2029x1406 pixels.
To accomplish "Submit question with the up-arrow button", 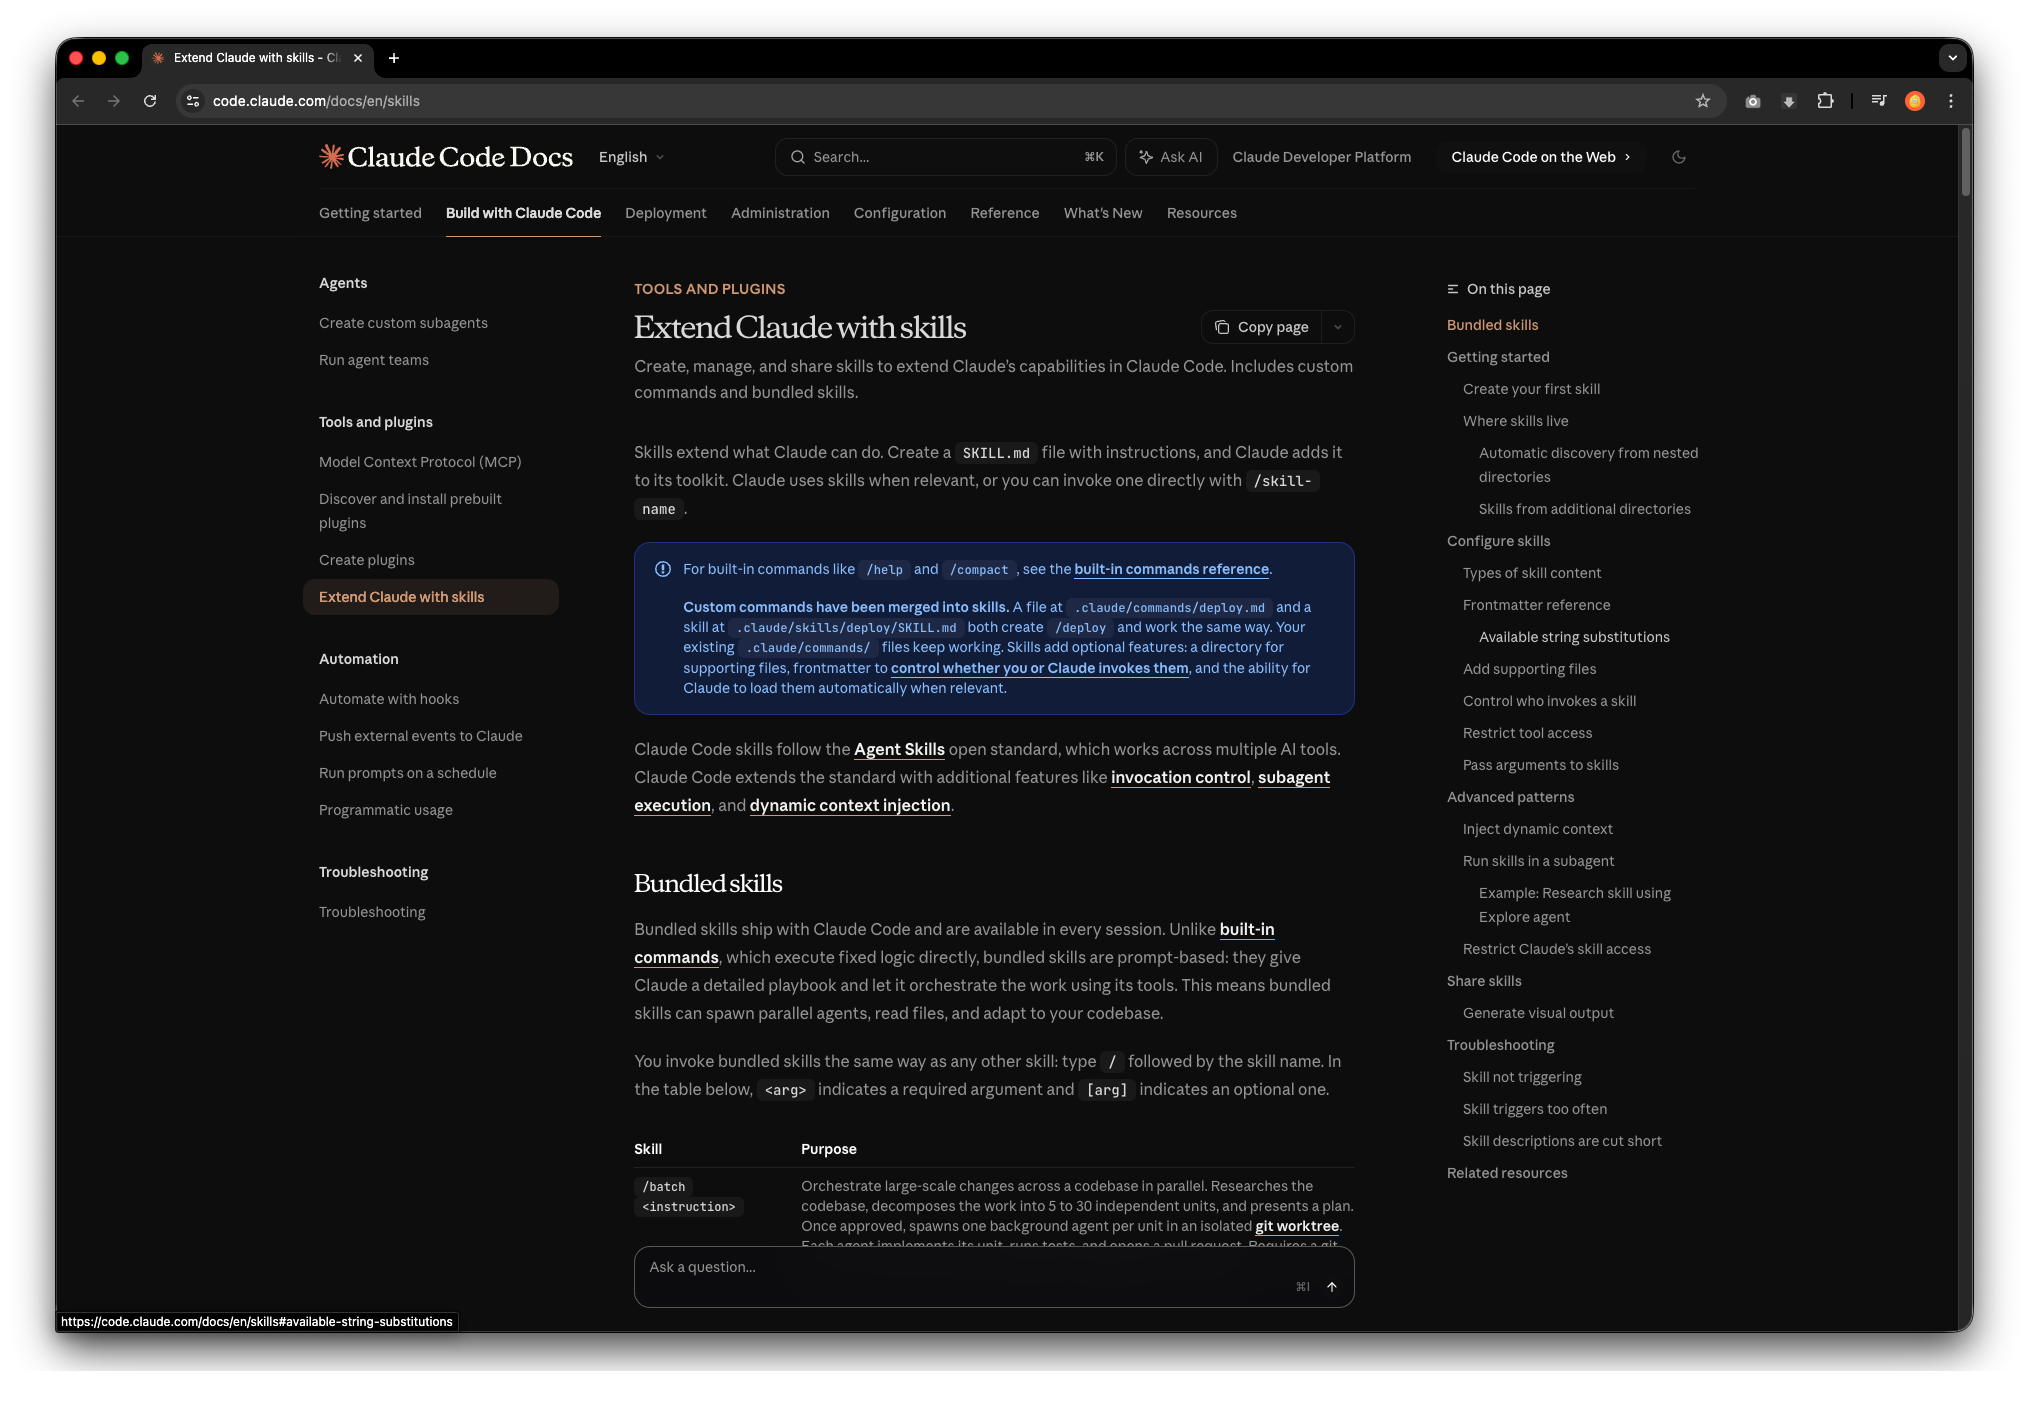I will [1332, 1287].
